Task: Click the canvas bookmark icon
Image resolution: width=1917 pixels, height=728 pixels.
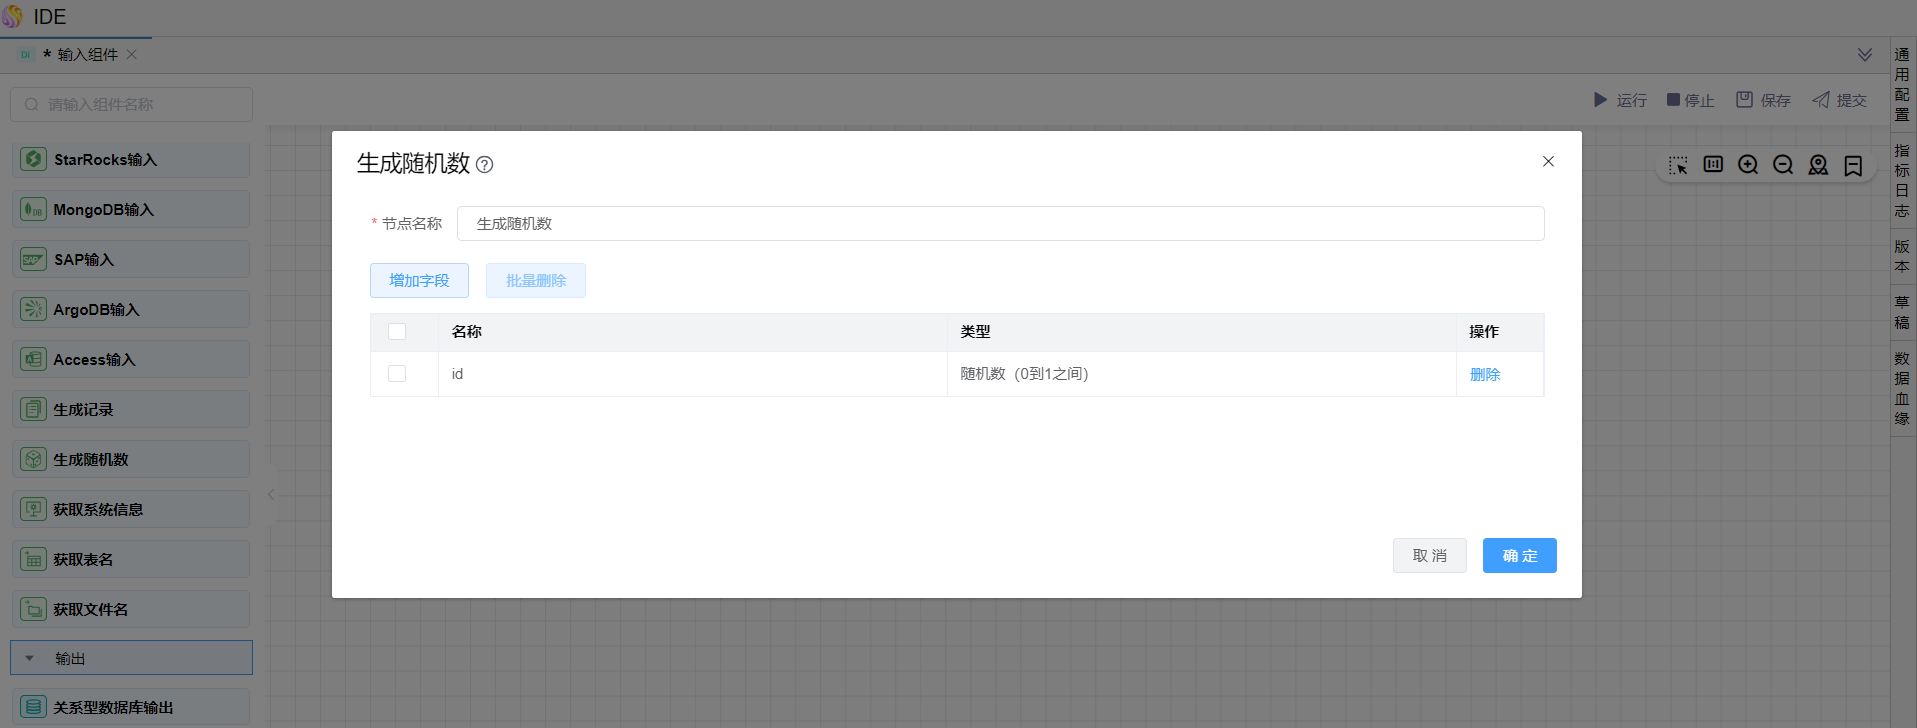Action: (1853, 165)
